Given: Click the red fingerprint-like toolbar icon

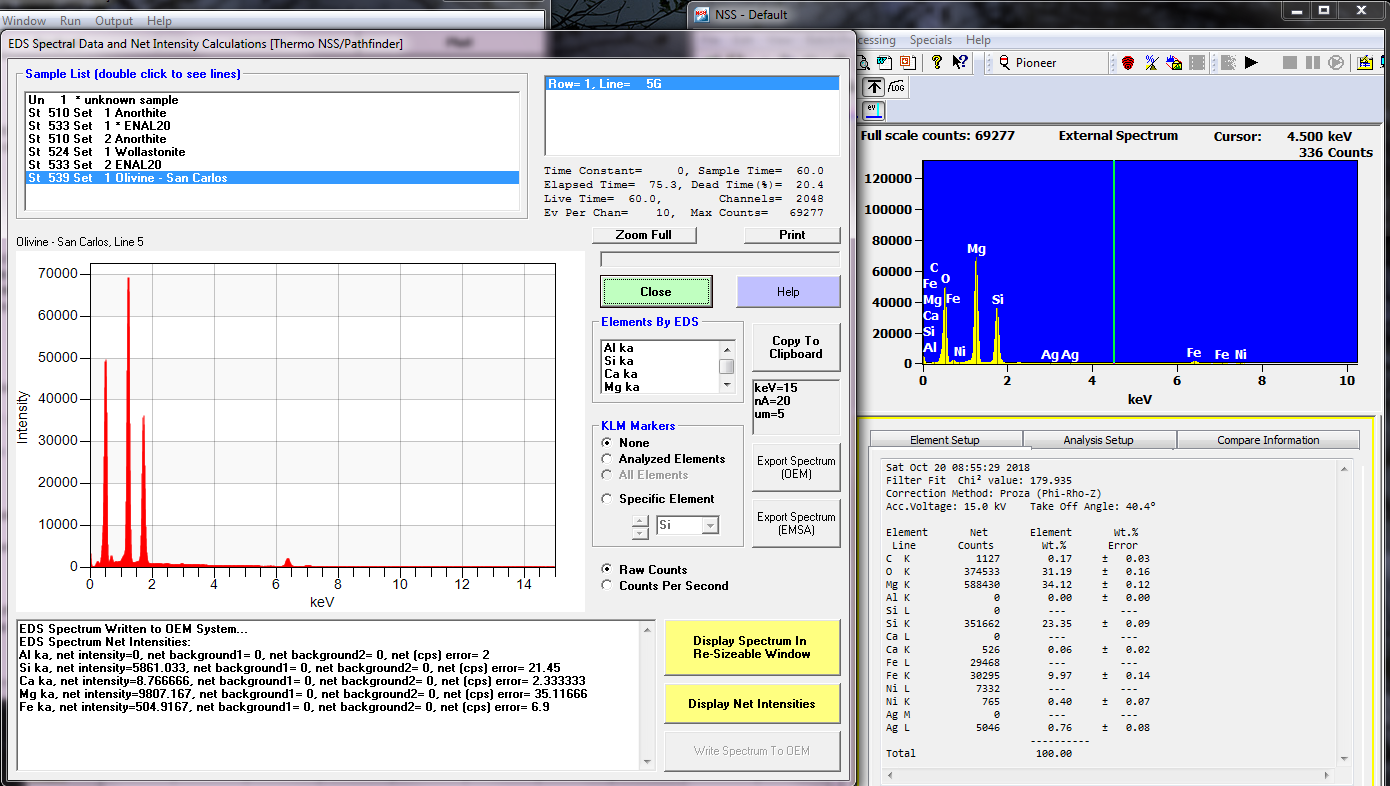Looking at the screenshot, I should point(1128,62).
